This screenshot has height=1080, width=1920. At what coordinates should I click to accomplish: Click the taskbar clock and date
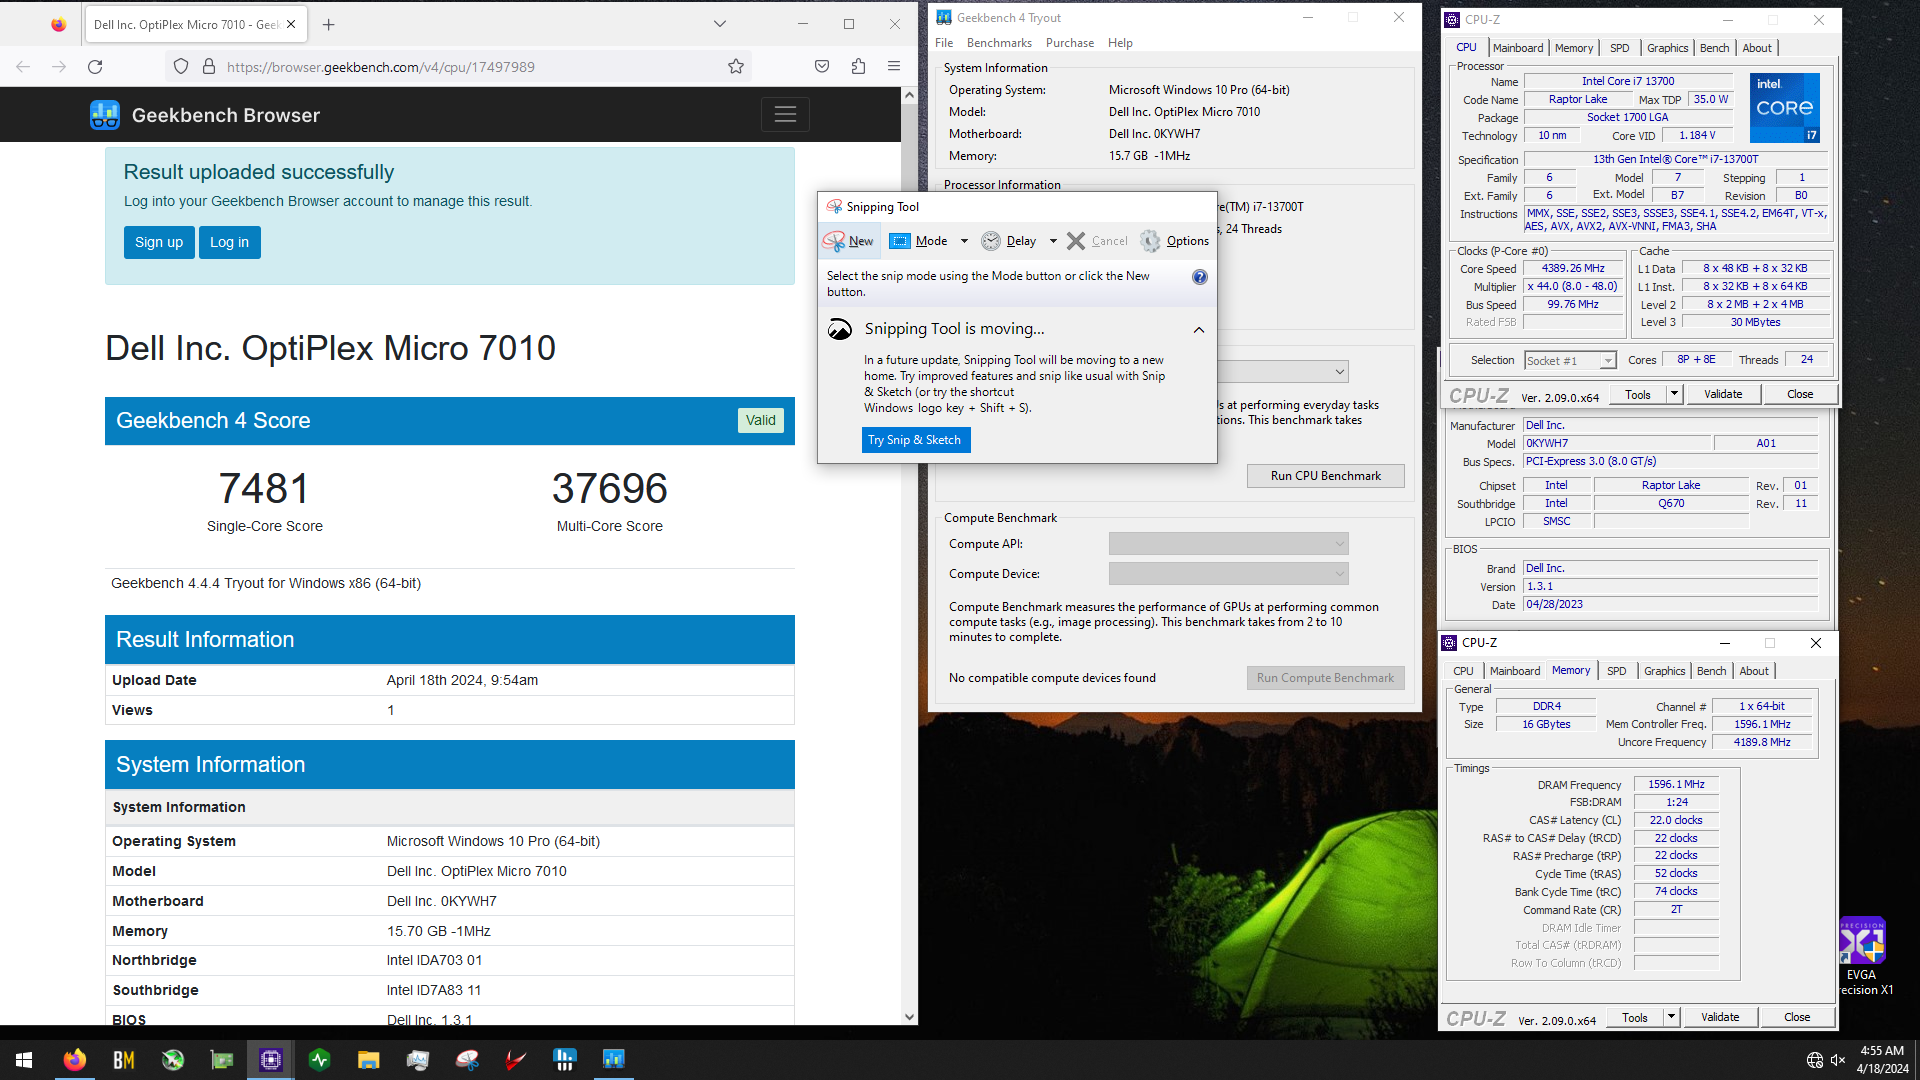point(1882,1059)
